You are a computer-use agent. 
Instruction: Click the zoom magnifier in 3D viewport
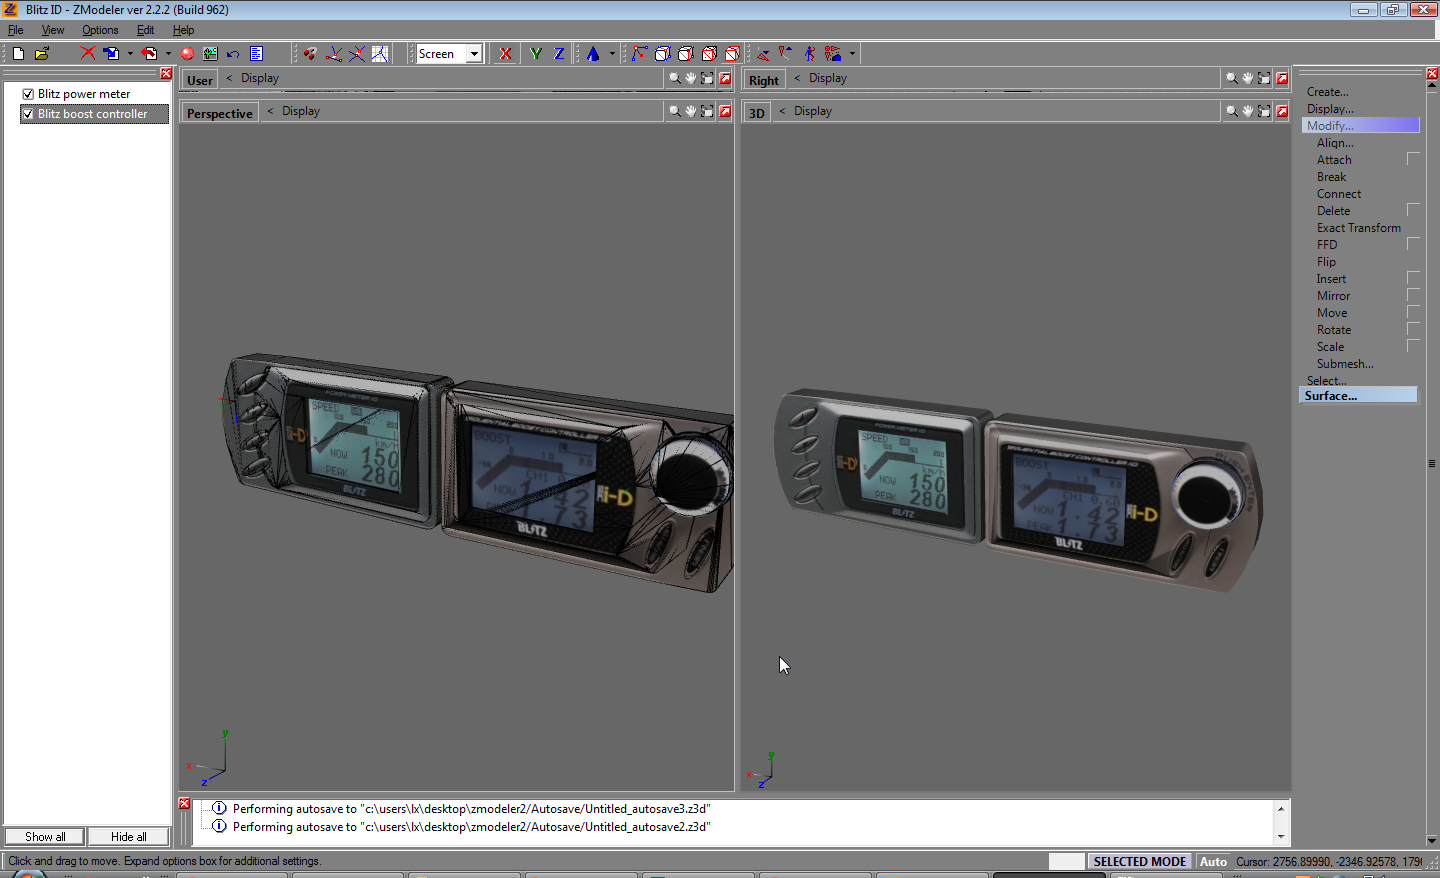[x=1232, y=111]
